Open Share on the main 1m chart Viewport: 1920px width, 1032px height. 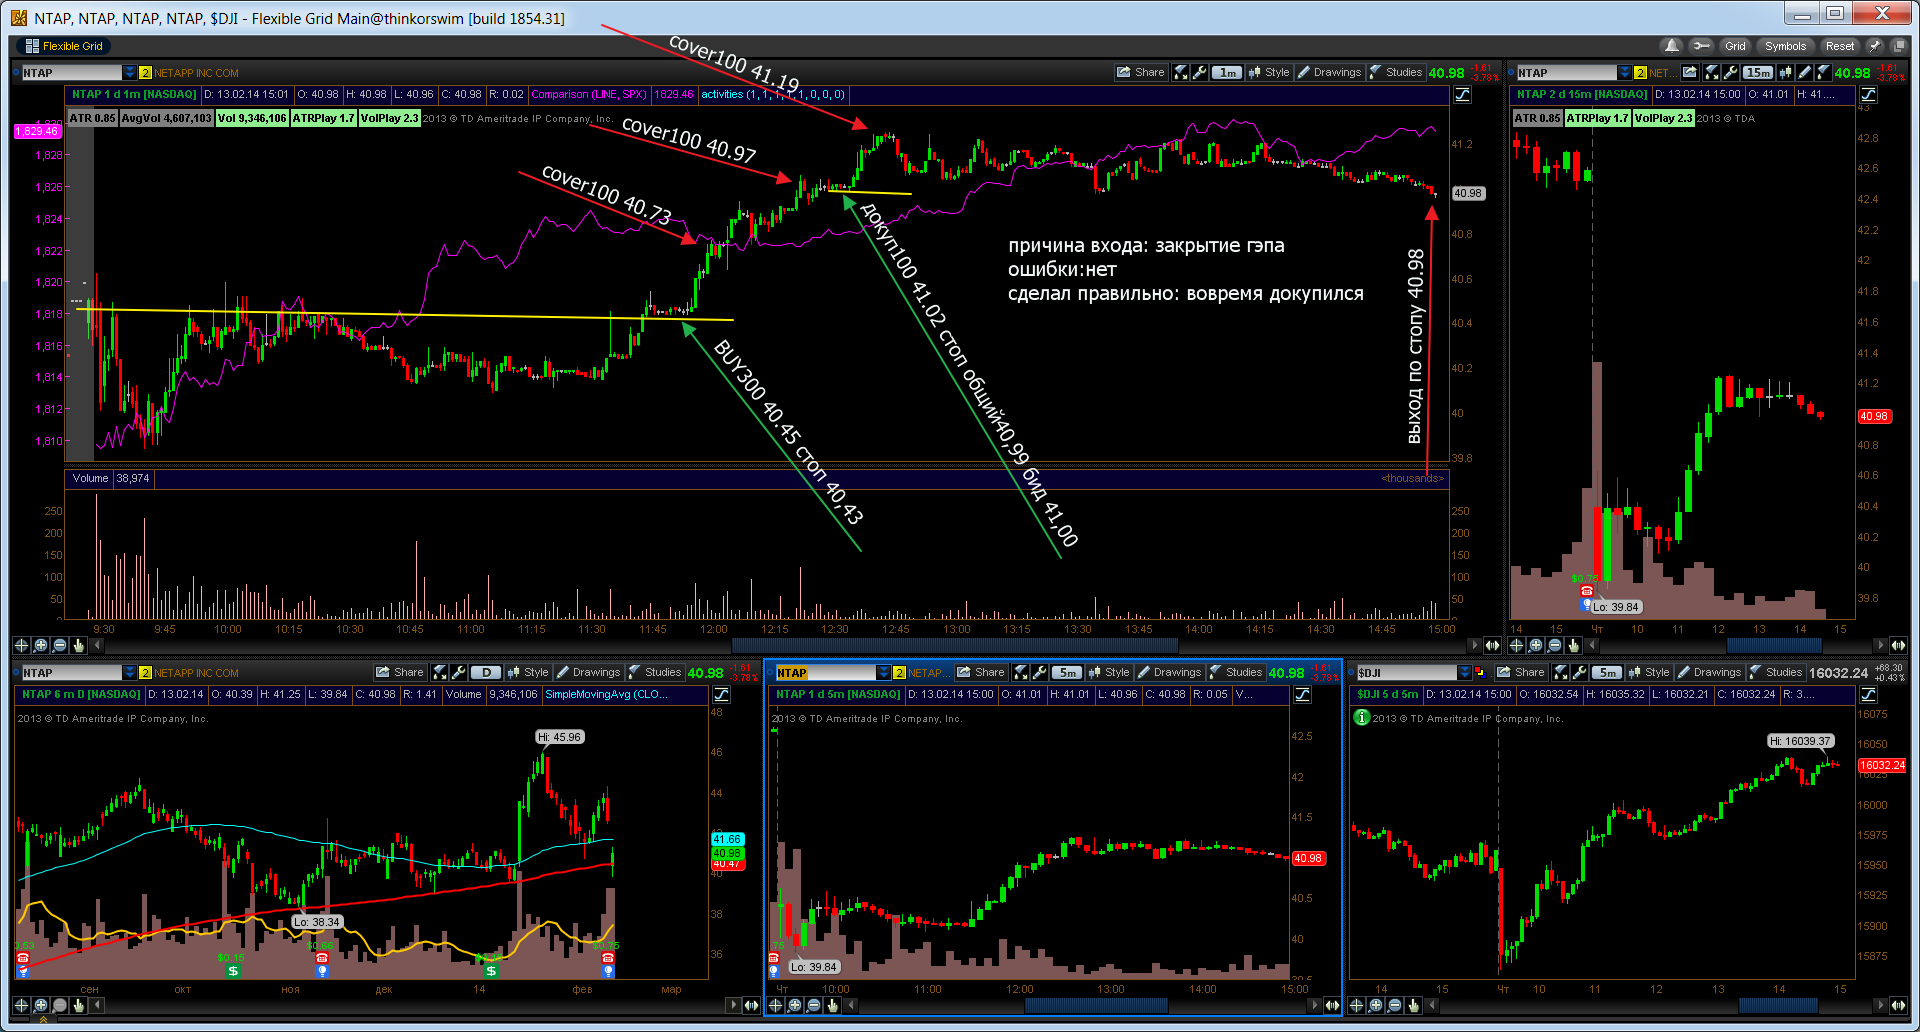[1141, 72]
